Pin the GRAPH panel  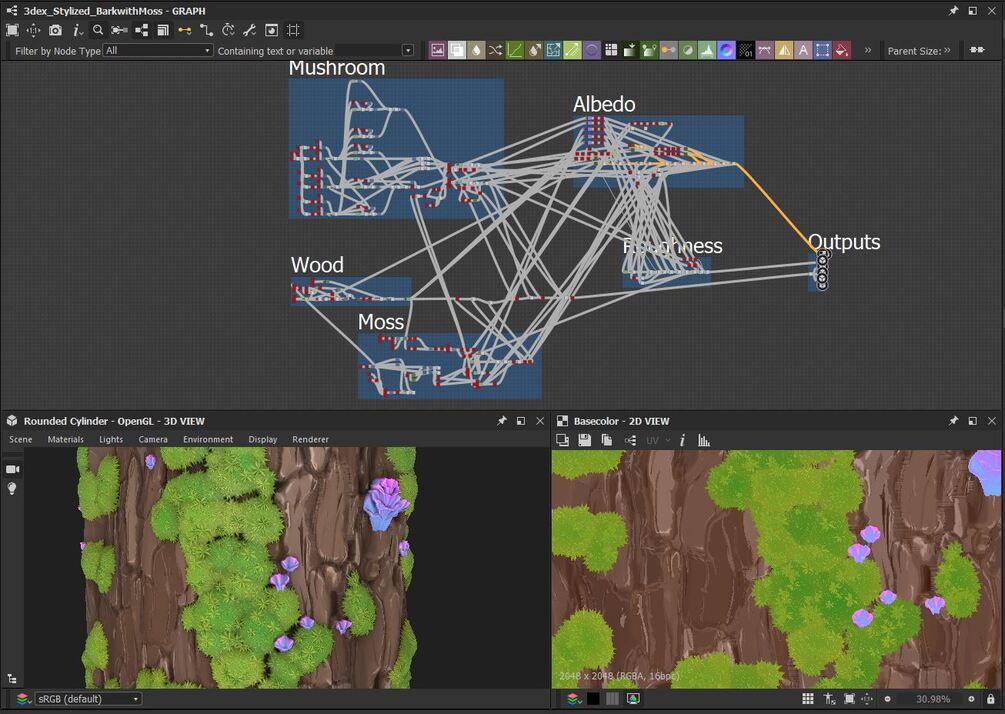pyautogui.click(x=953, y=10)
